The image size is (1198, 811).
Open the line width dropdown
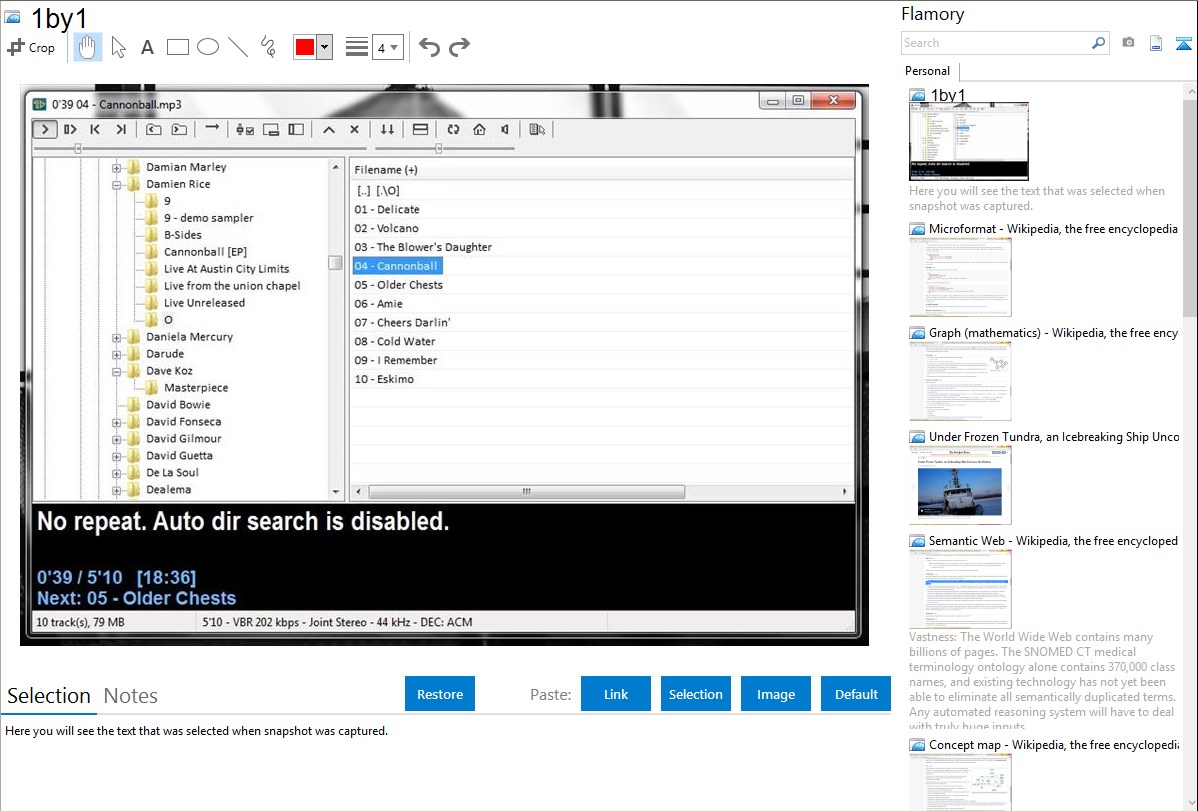[388, 47]
